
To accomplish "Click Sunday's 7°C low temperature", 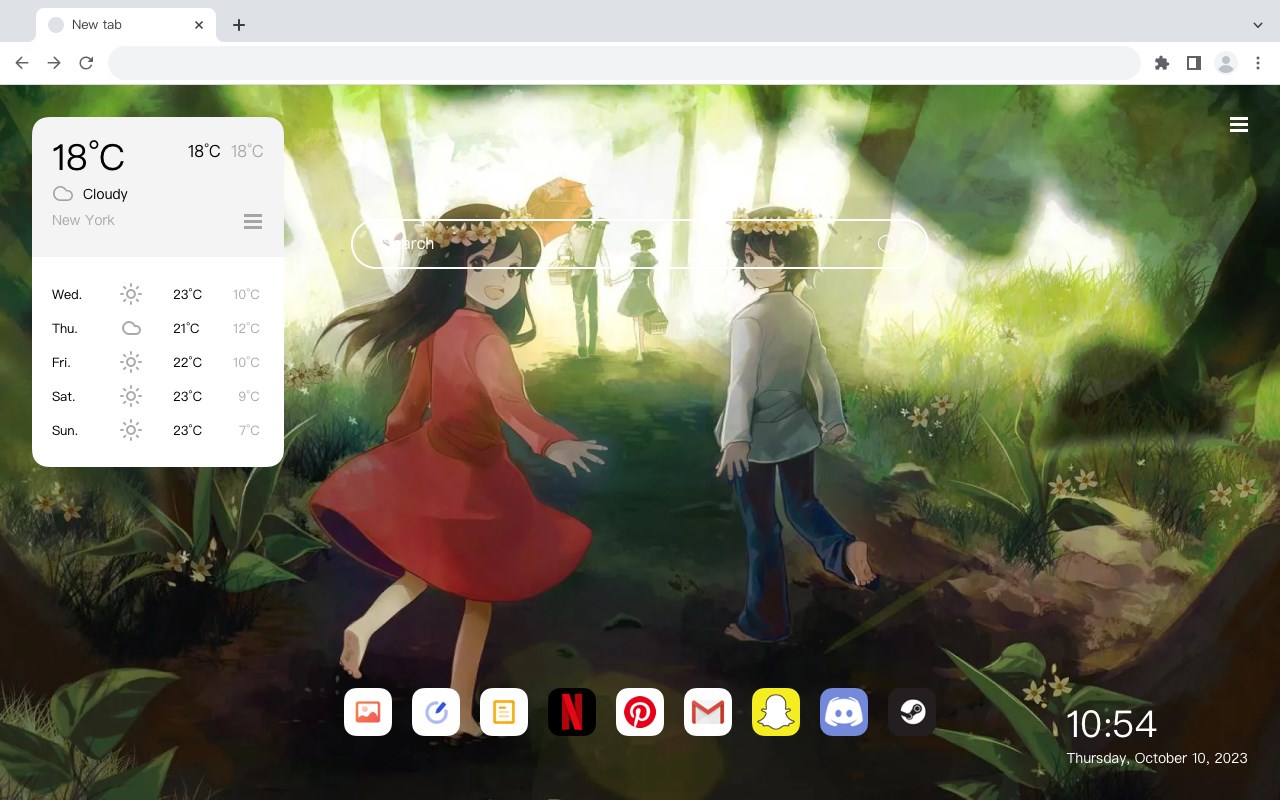I will coord(249,430).
